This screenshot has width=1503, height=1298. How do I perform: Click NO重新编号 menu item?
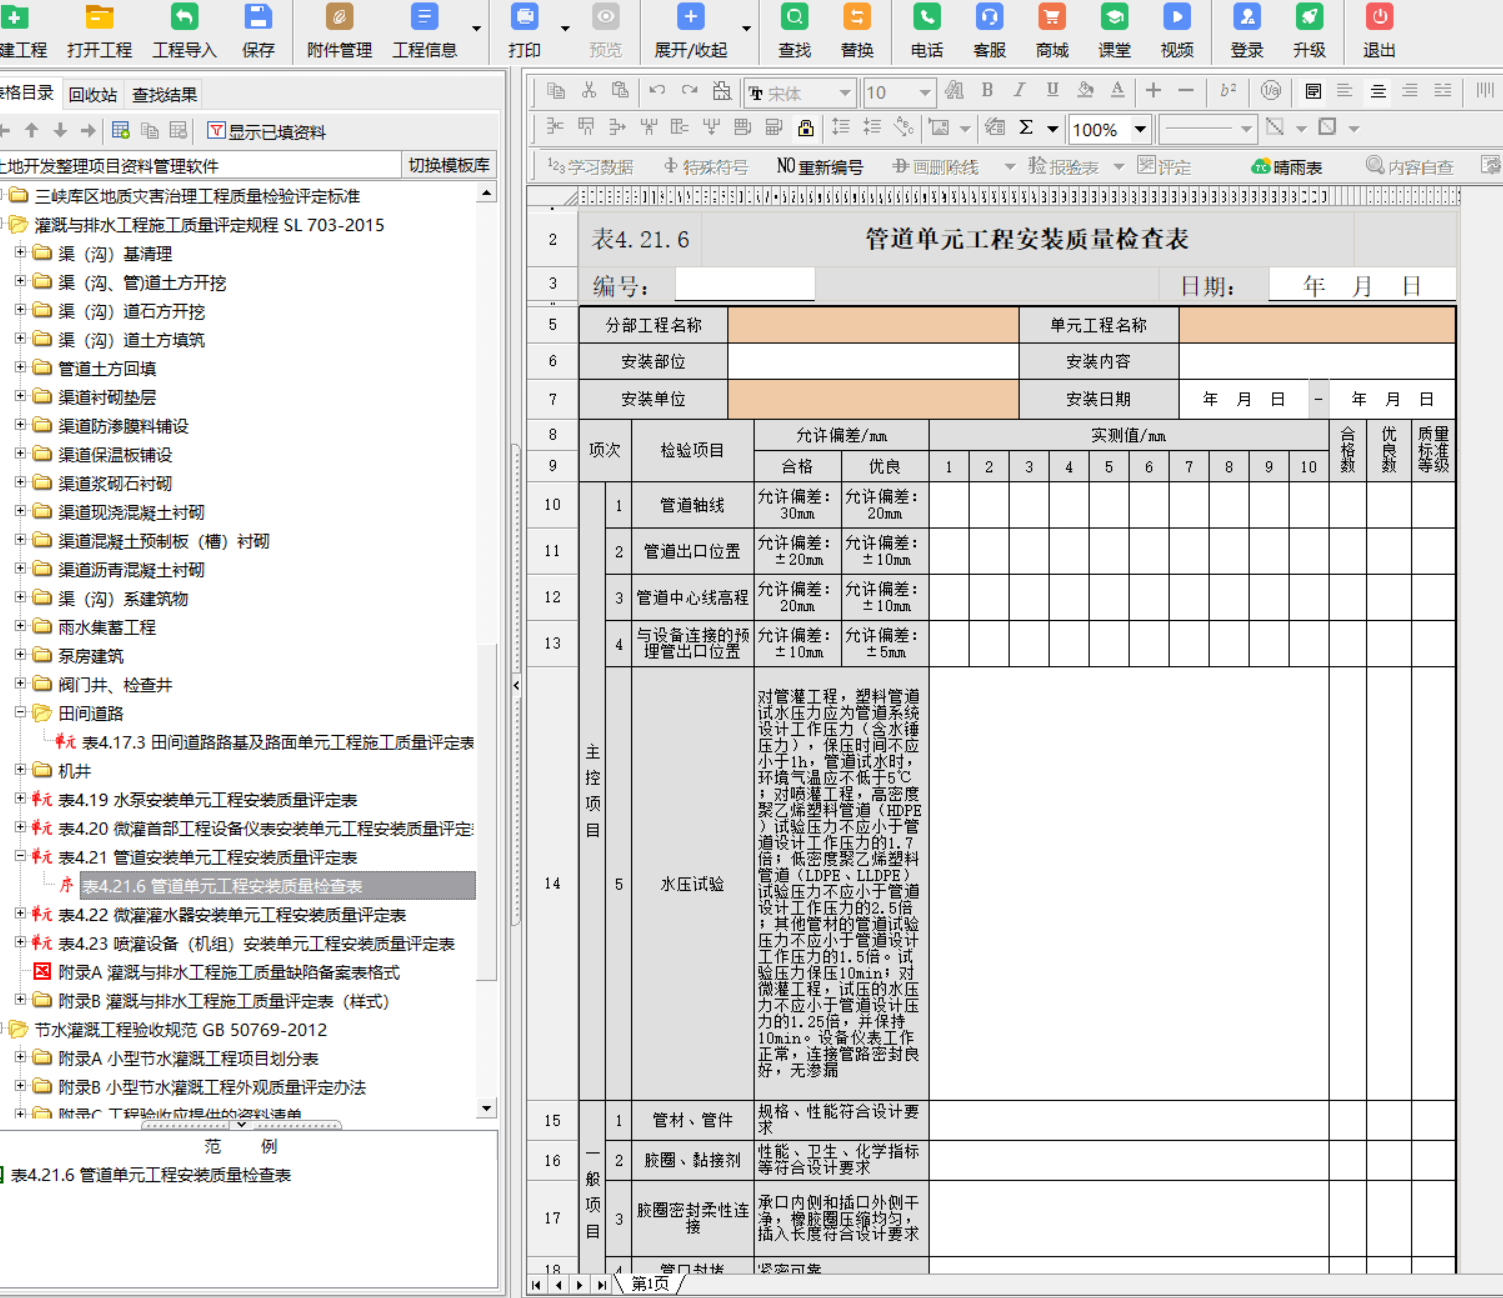tap(819, 167)
